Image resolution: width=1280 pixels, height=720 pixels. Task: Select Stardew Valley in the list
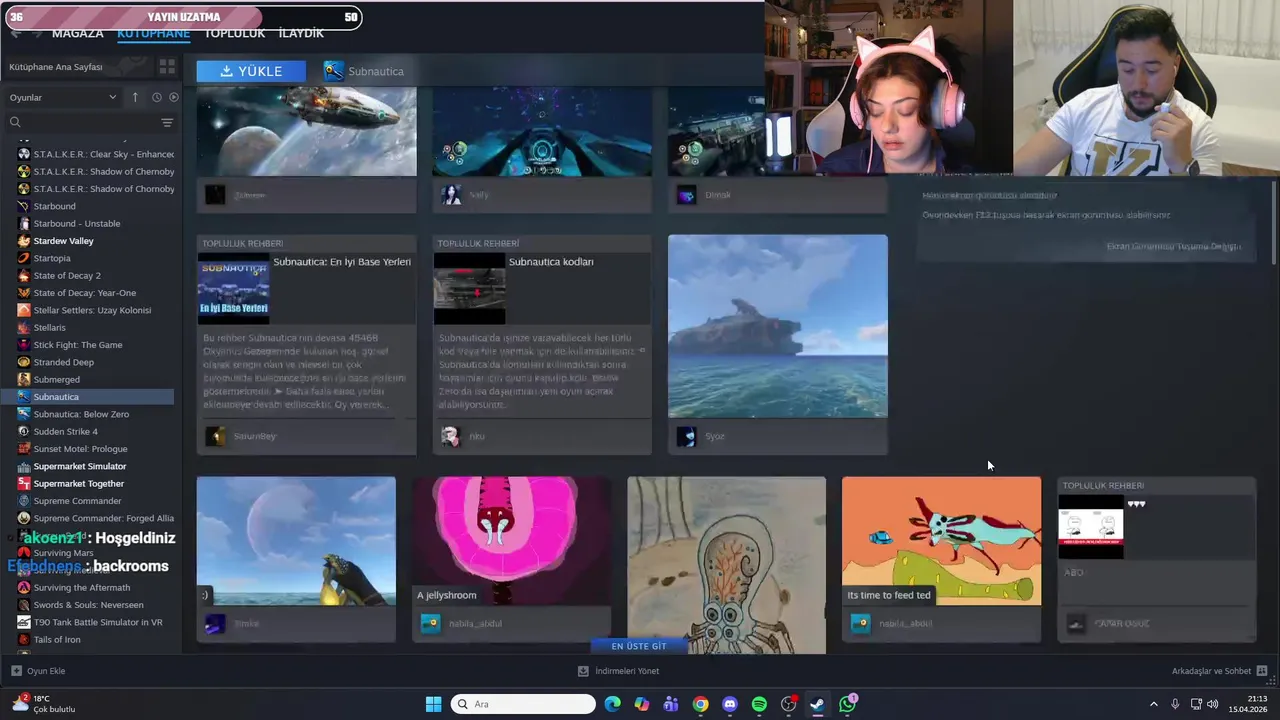pyautogui.click(x=63, y=241)
